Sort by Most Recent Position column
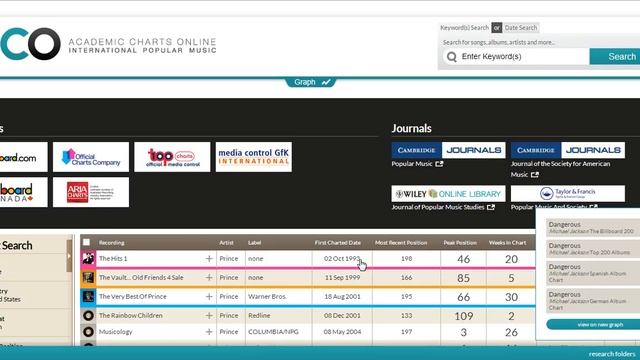Viewport: 640px width, 360px height. pyautogui.click(x=401, y=243)
